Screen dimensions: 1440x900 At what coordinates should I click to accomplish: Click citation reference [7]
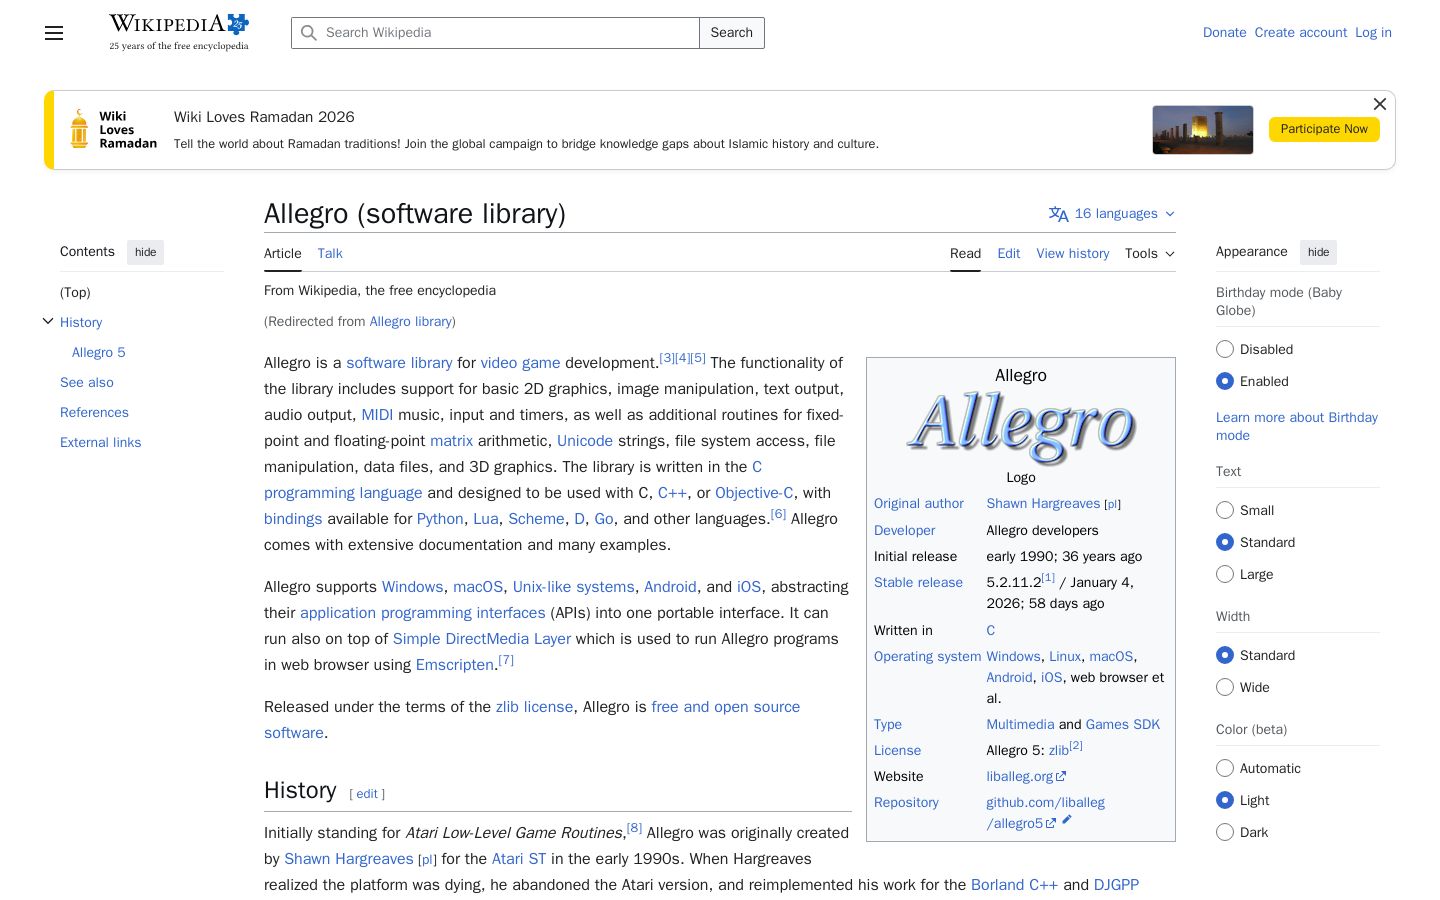pyautogui.click(x=506, y=660)
